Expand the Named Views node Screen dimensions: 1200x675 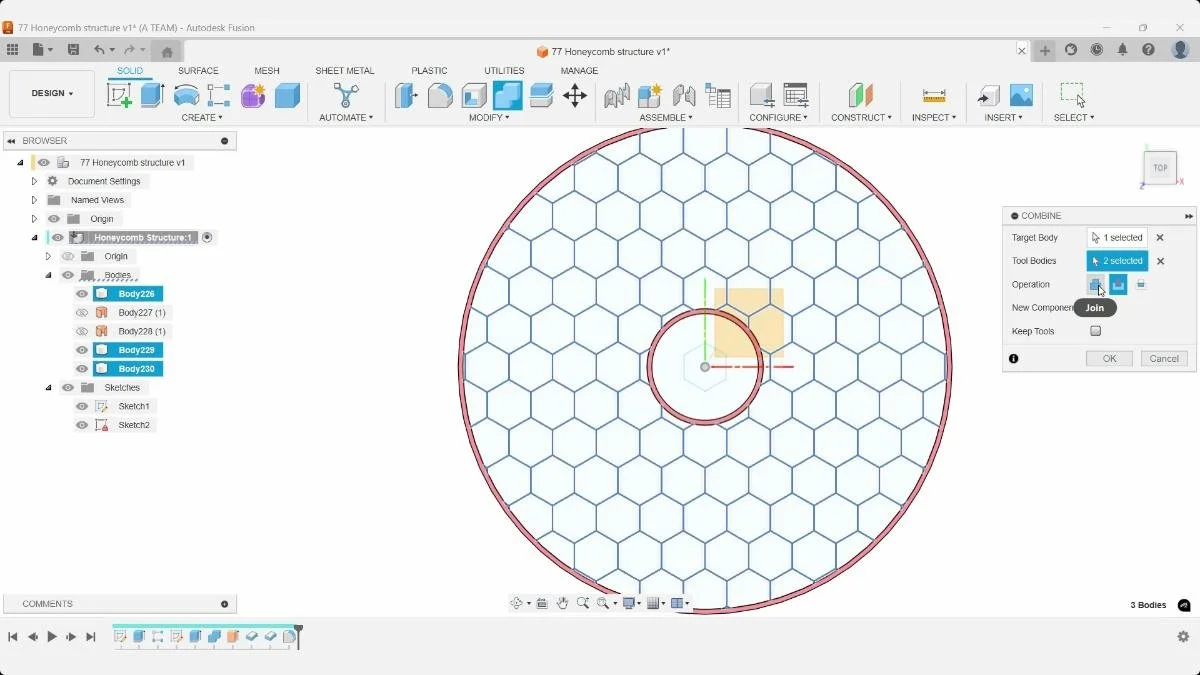point(34,200)
